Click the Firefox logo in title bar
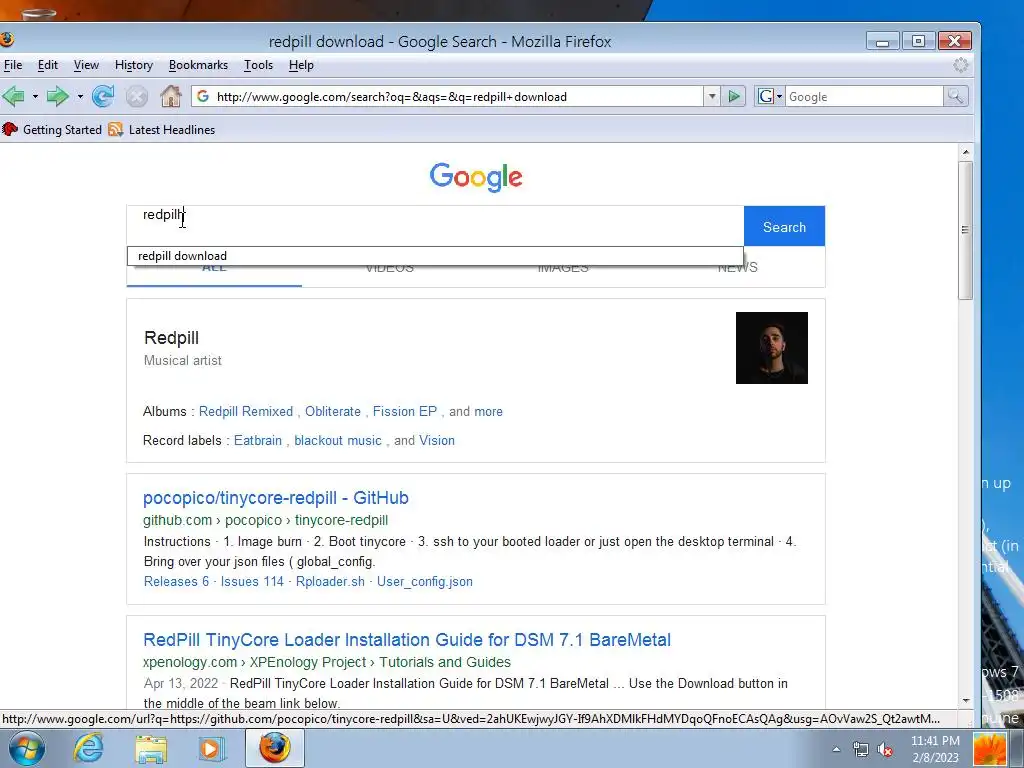1024x768 pixels. coord(7,40)
